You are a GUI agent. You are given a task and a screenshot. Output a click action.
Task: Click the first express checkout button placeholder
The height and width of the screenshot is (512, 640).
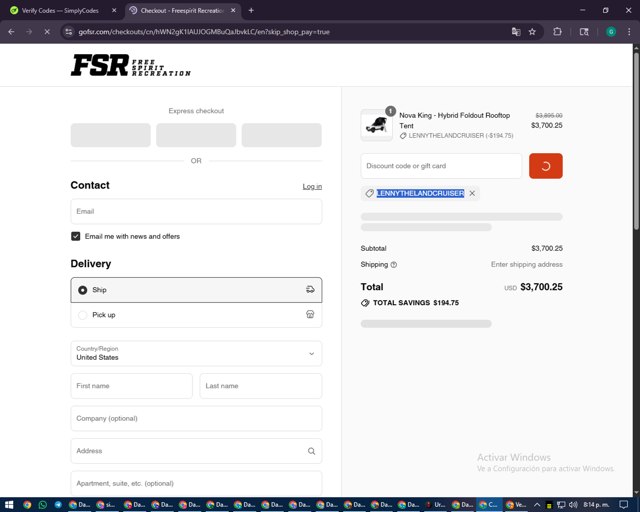tap(111, 135)
